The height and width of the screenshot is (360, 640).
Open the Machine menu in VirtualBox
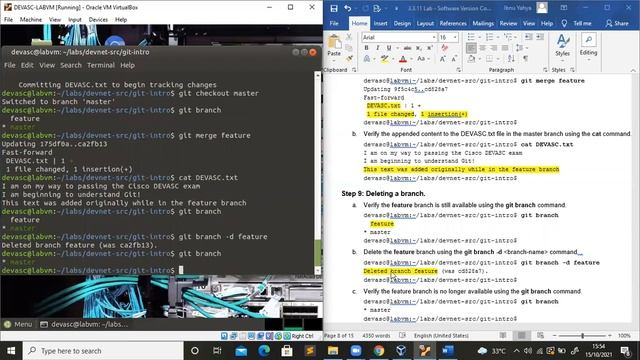click(x=31, y=20)
